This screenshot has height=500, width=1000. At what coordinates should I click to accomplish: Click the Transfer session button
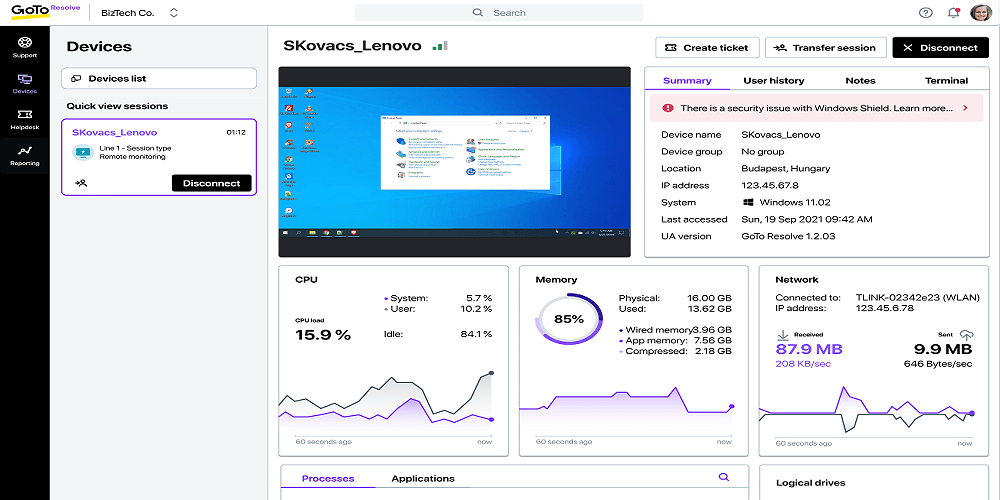click(825, 47)
